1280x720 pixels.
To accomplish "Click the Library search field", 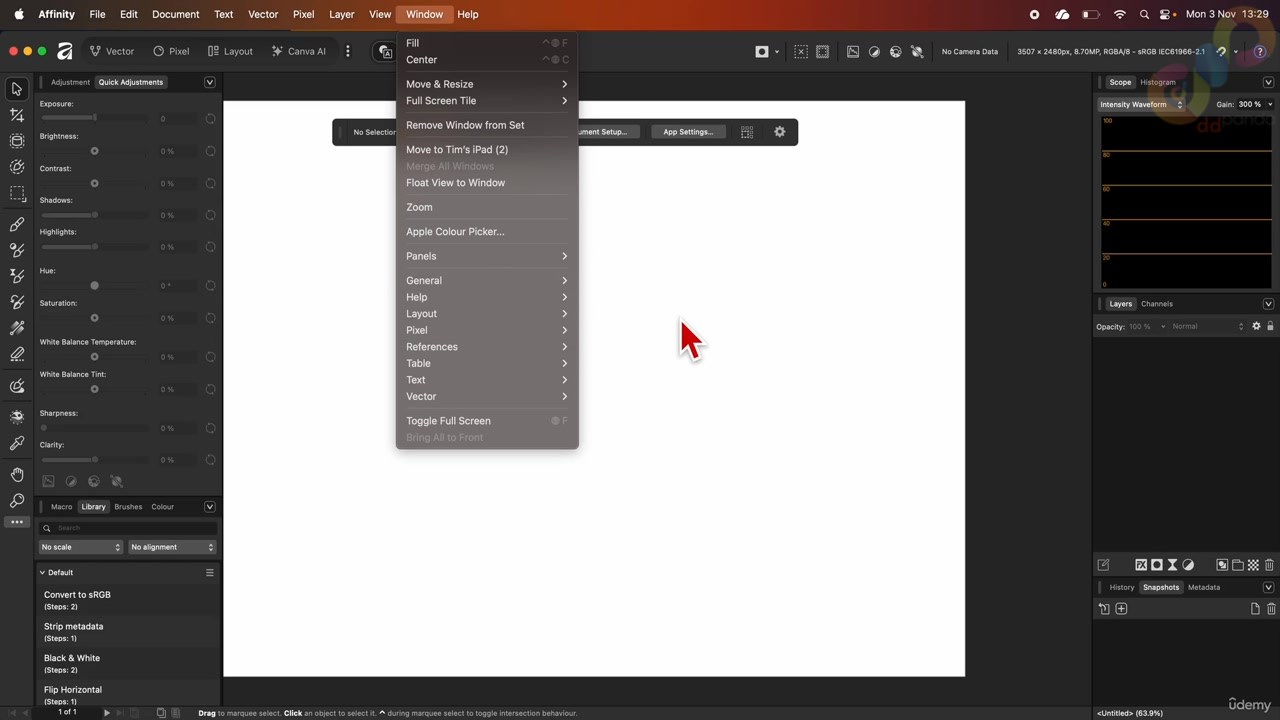I will (128, 528).
